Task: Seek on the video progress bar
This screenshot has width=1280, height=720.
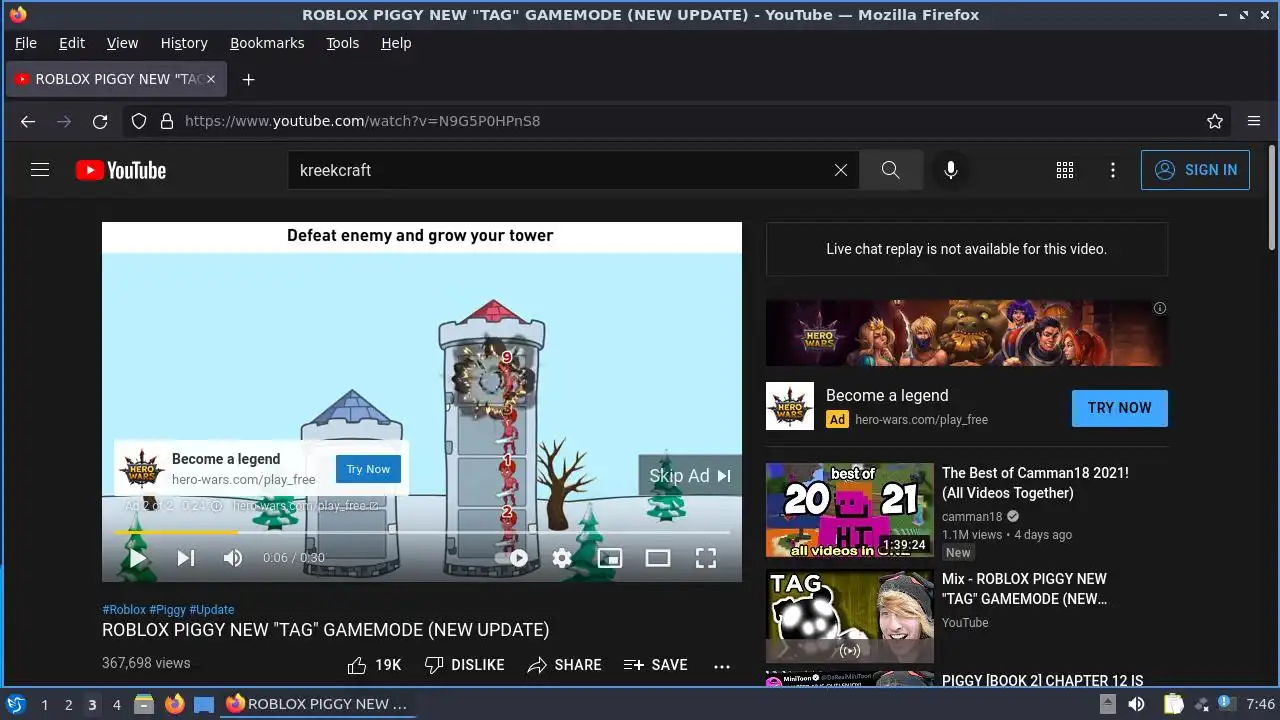Action: coord(422,532)
